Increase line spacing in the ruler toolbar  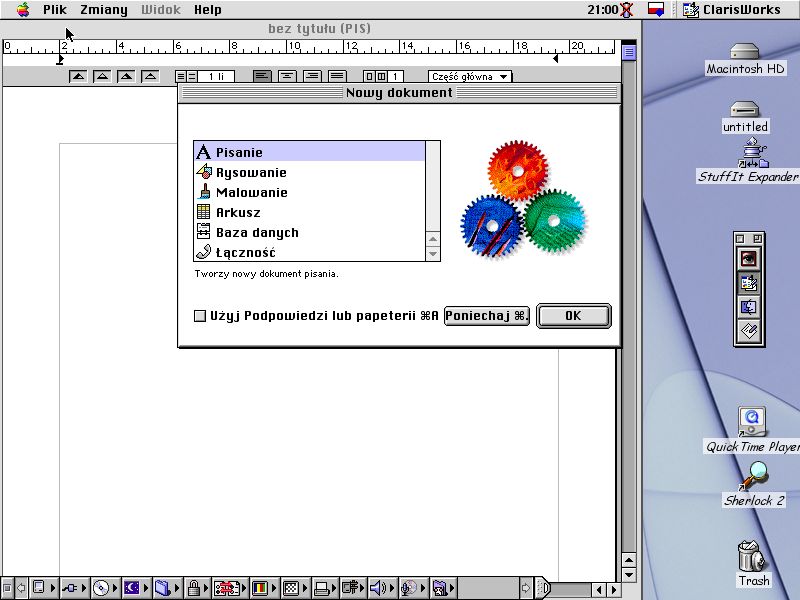[x=192, y=77]
